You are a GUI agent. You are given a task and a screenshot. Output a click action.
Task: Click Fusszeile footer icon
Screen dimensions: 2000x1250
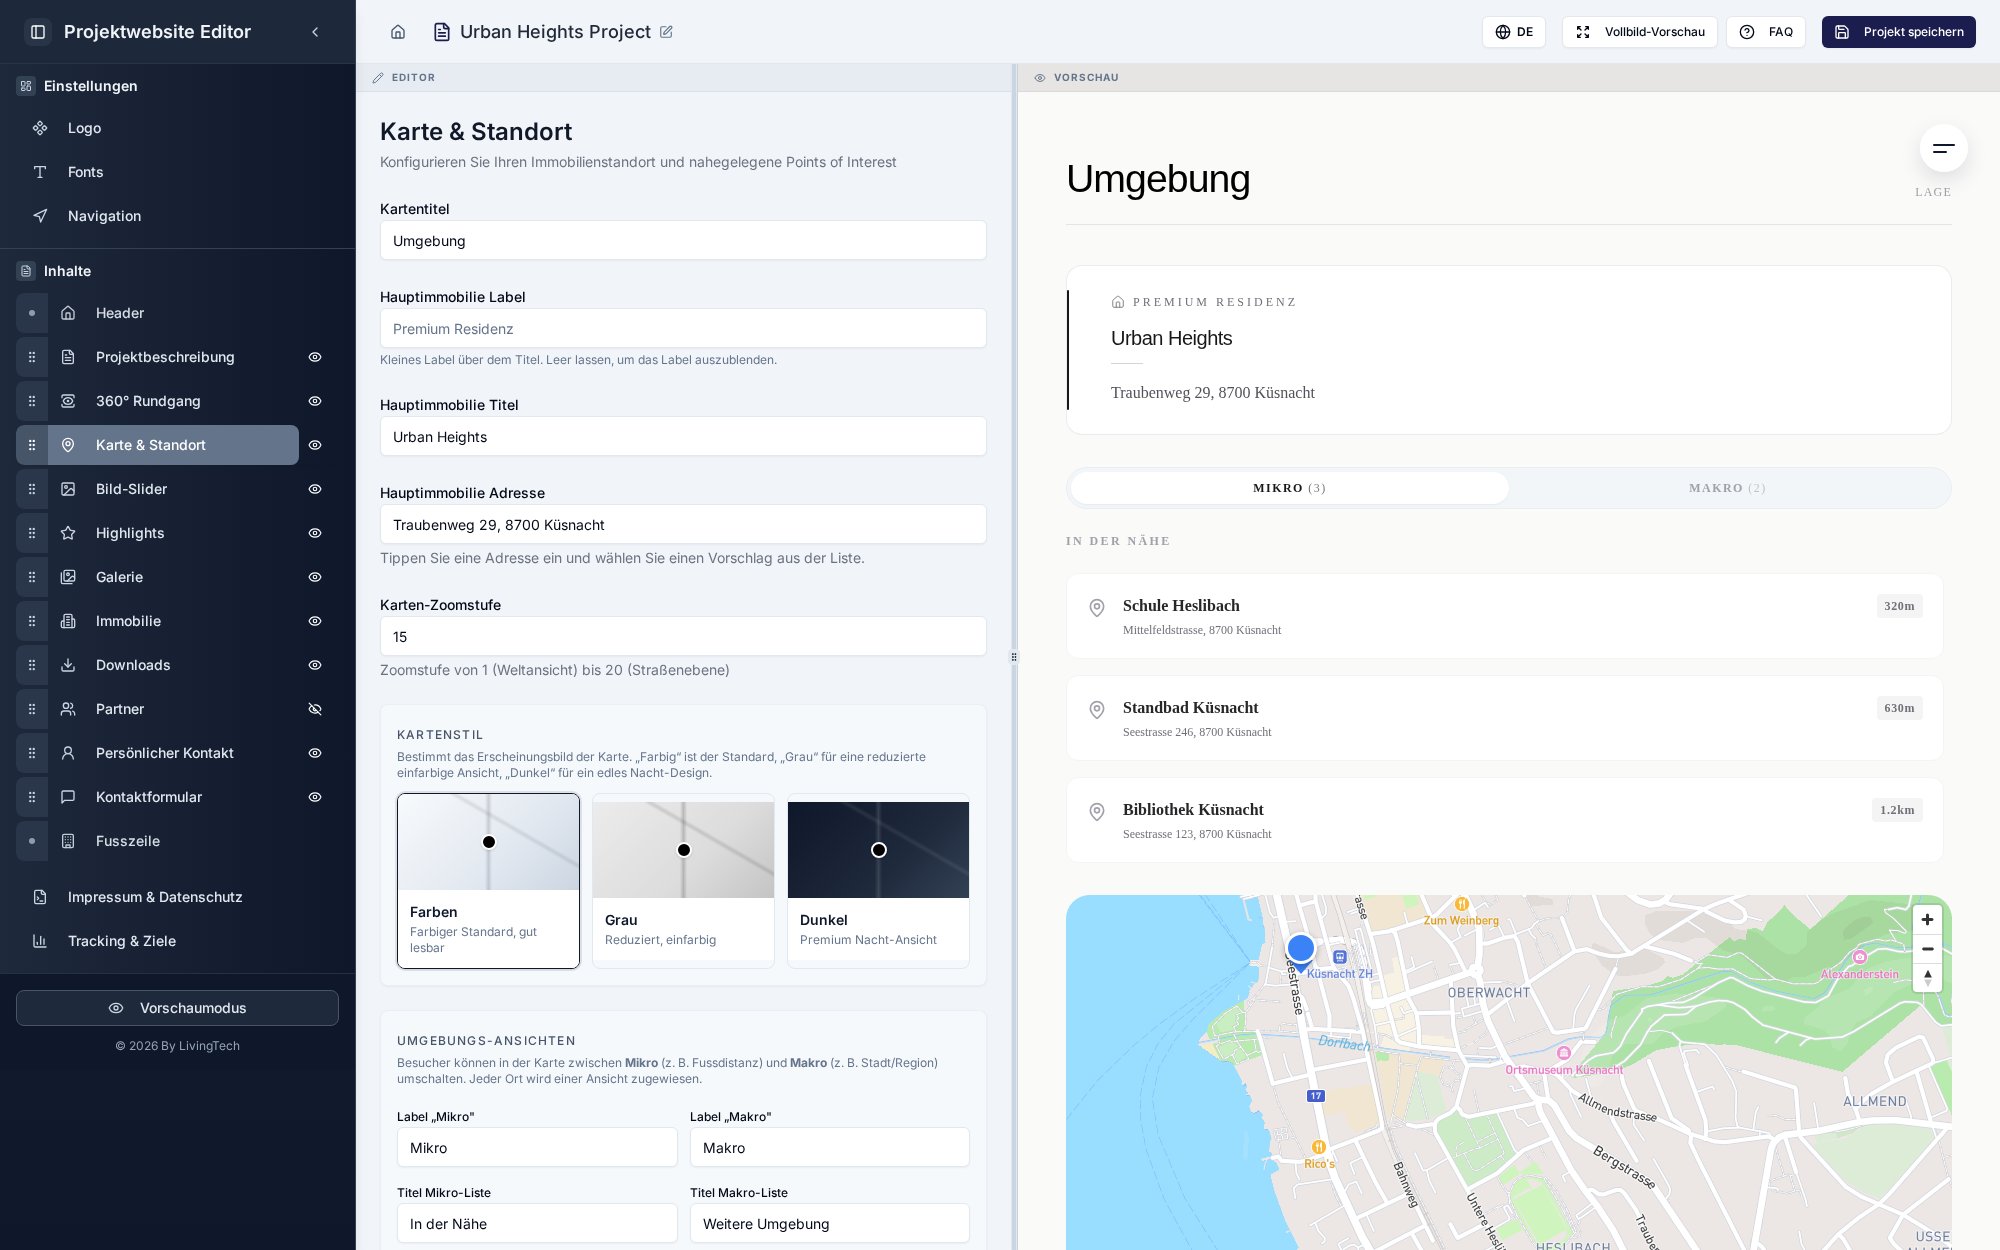(68, 841)
